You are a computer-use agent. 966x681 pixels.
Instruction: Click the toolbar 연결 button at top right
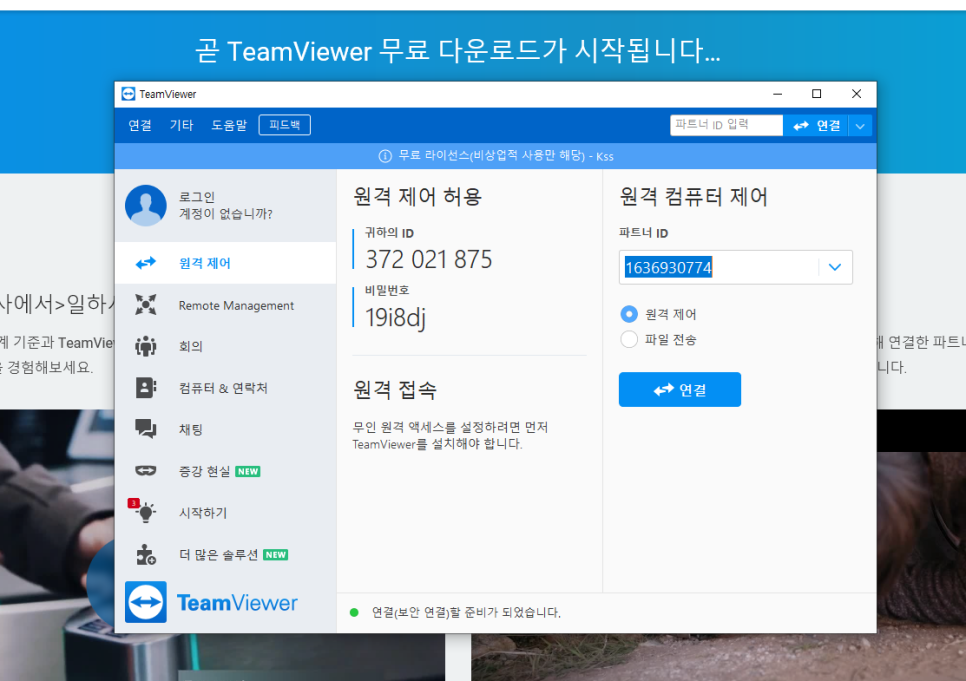coord(816,126)
